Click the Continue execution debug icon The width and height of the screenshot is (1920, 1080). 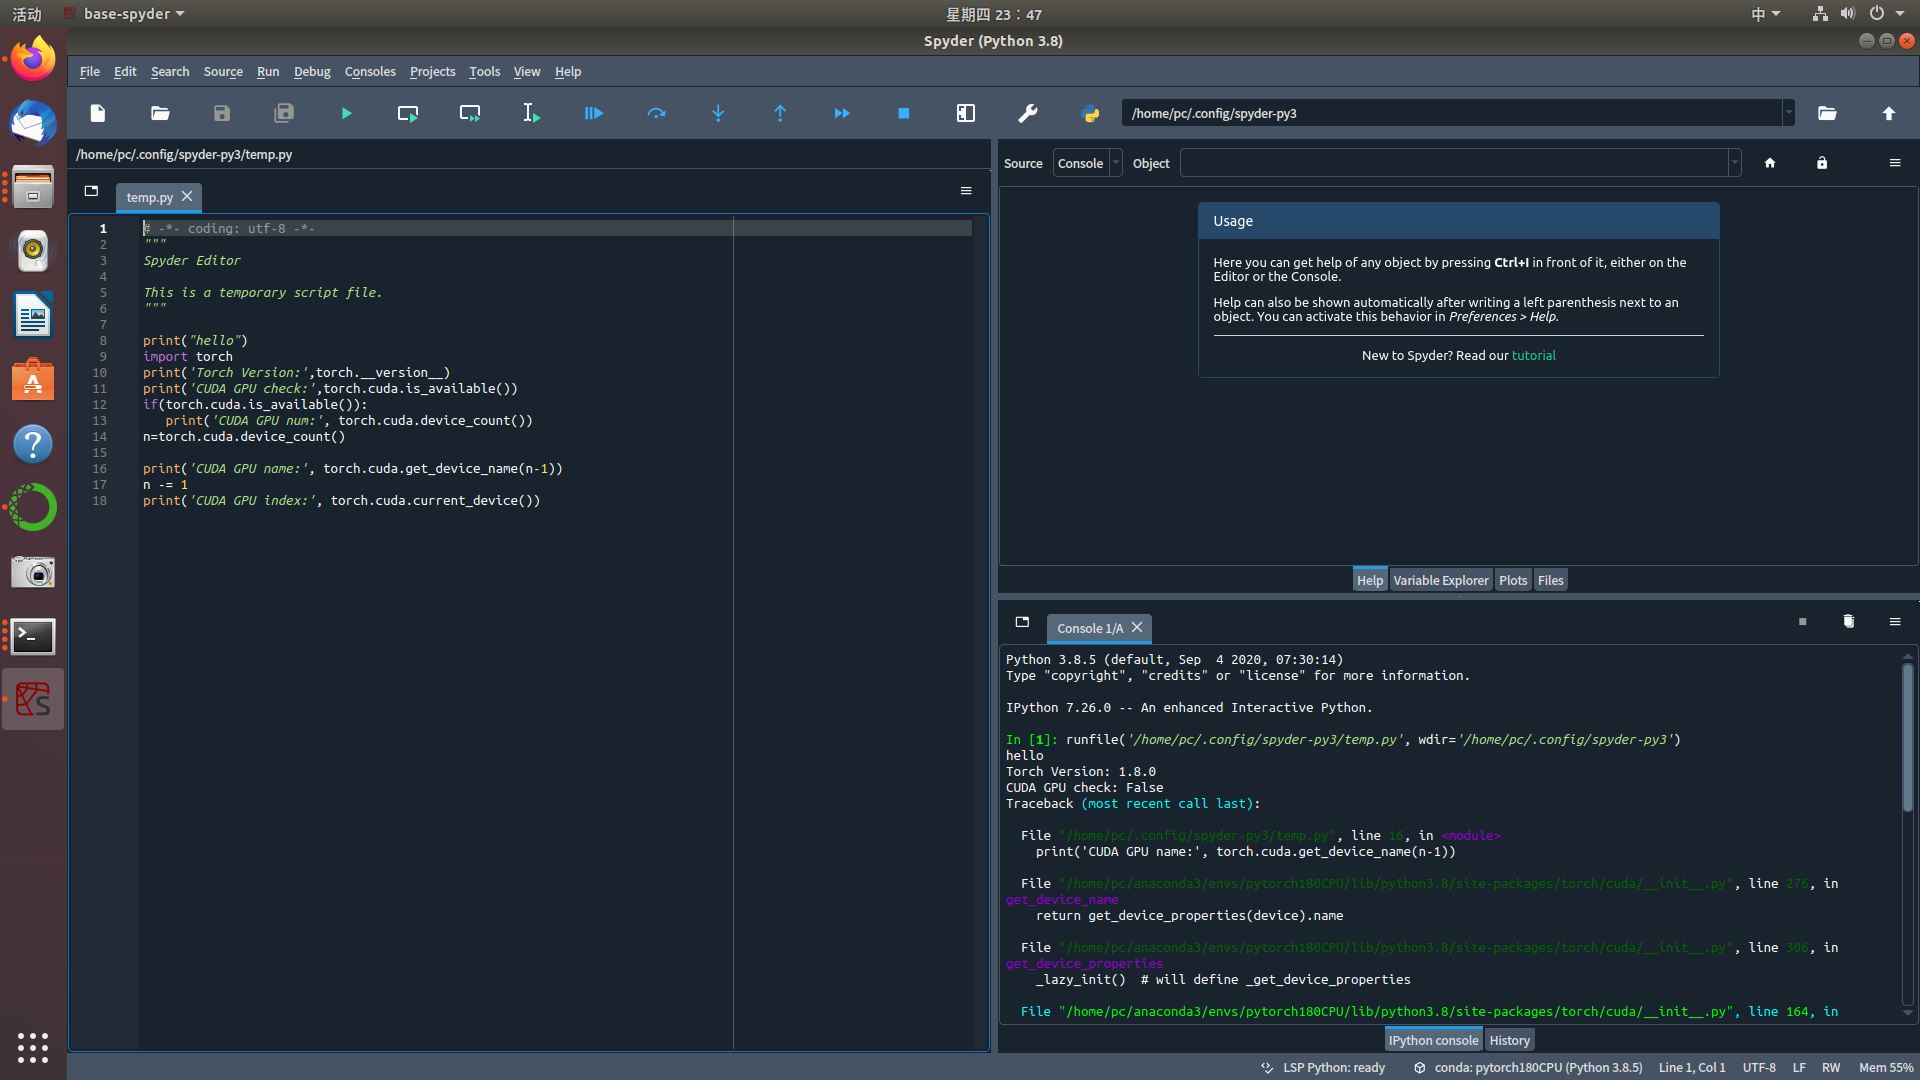click(841, 113)
